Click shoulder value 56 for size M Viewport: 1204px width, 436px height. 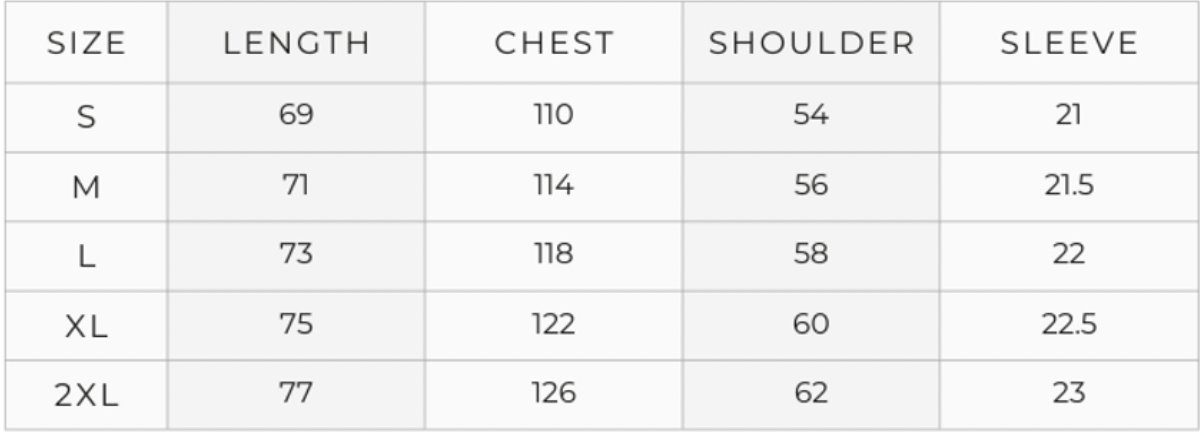(x=811, y=186)
